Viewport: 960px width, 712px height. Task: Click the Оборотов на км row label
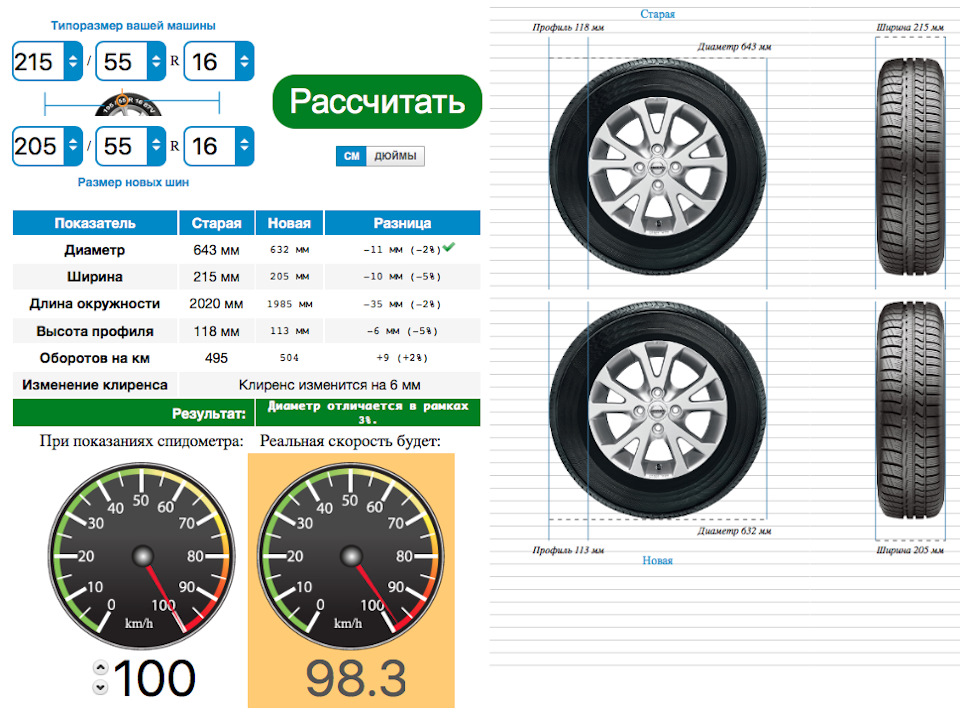[95, 358]
